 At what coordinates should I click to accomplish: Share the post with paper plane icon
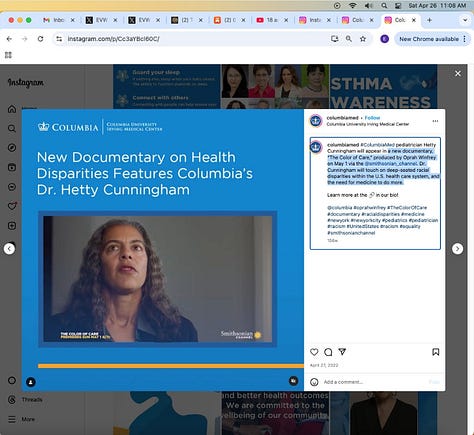pos(342,352)
